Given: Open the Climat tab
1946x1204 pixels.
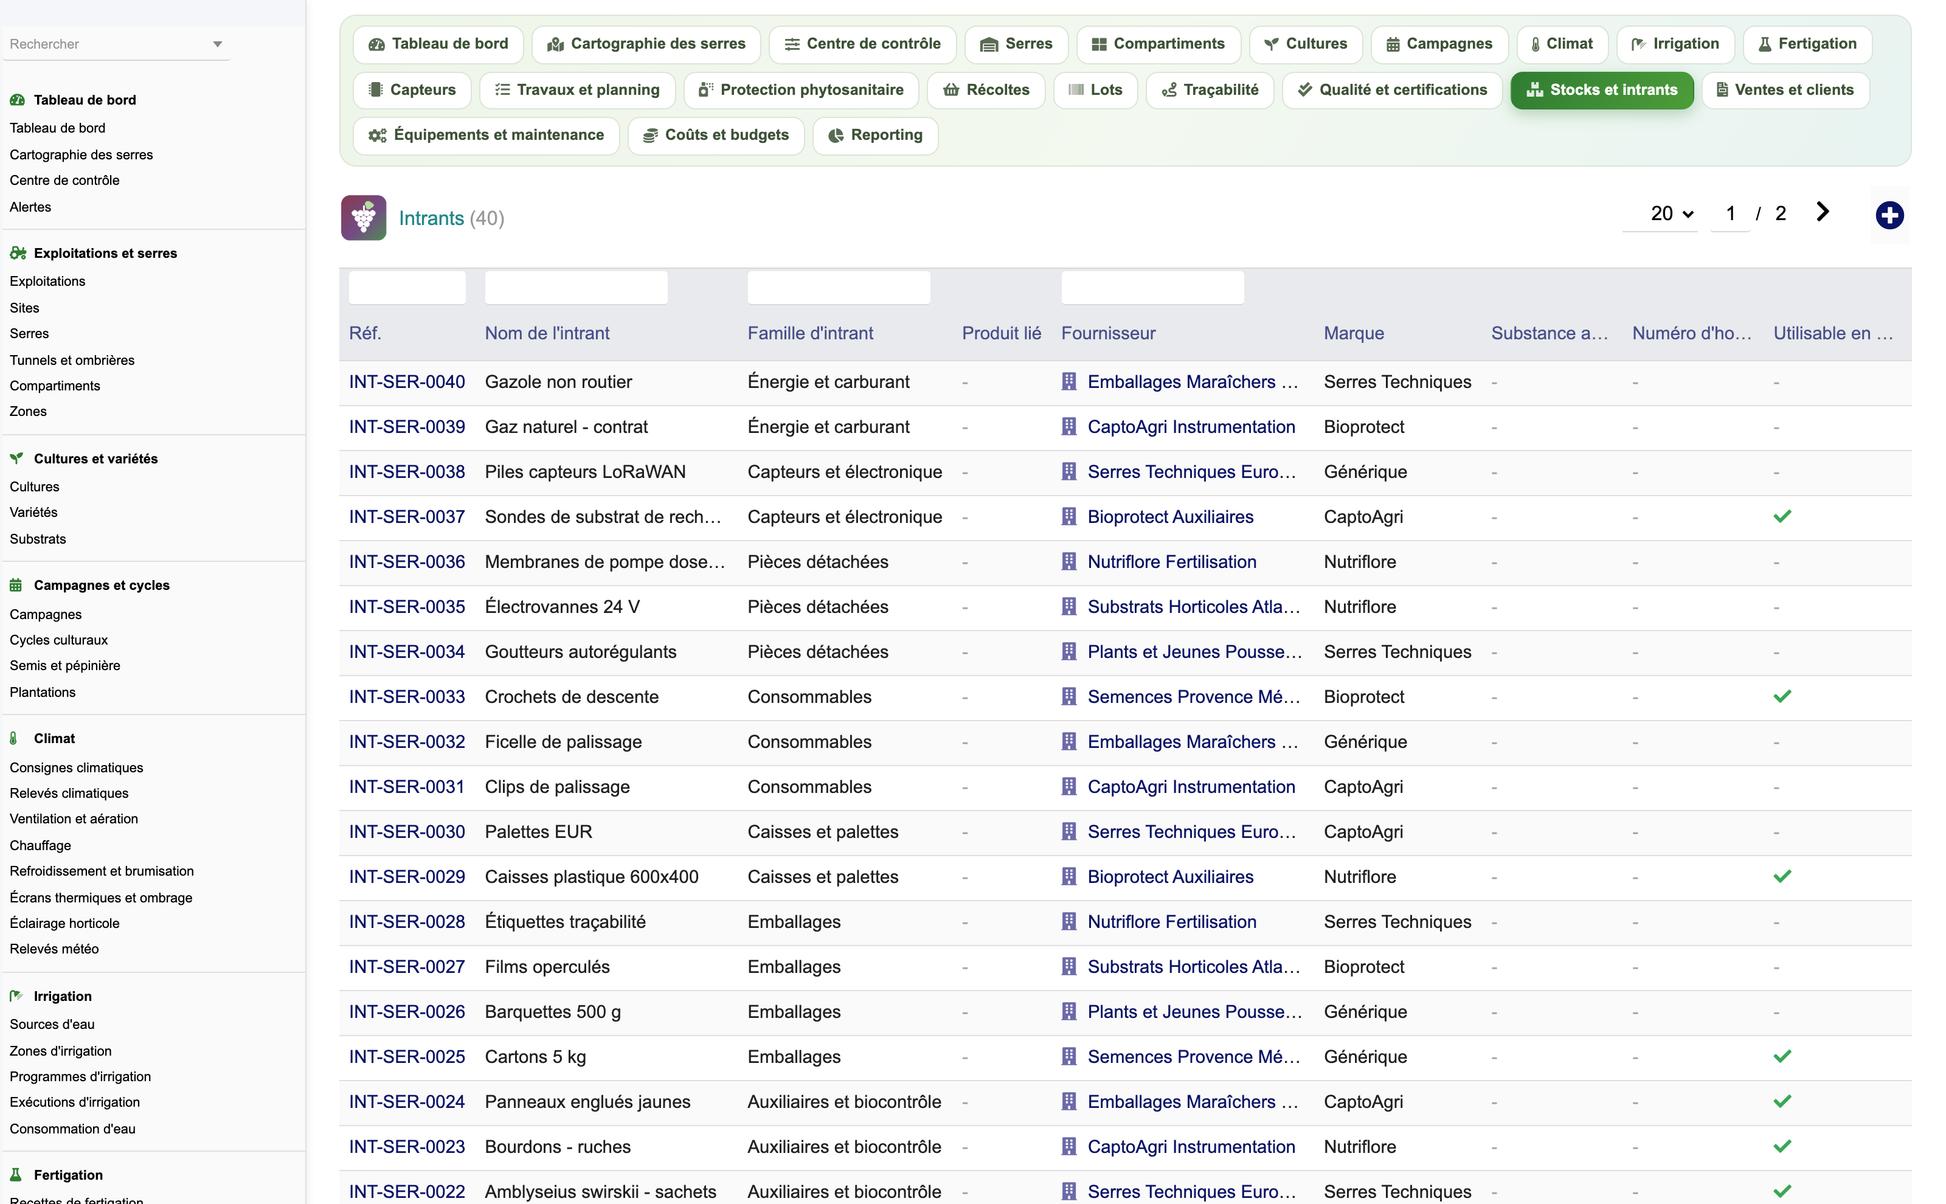Looking at the screenshot, I should (1562, 44).
